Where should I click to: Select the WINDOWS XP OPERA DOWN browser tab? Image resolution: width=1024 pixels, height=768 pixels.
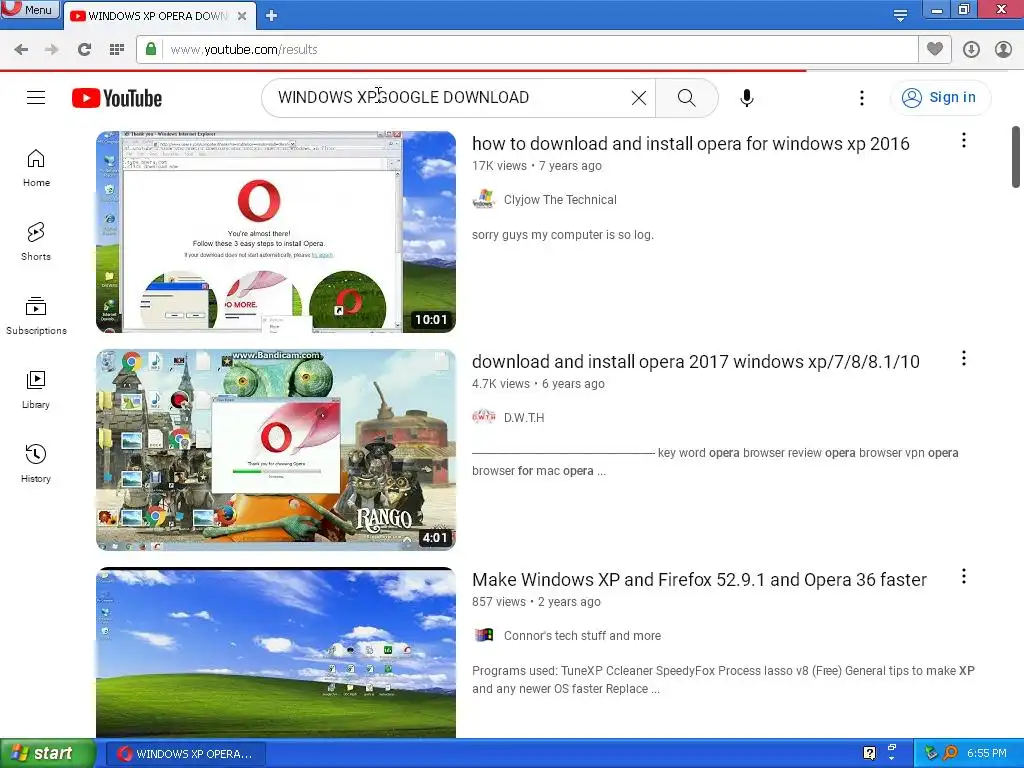(157, 16)
